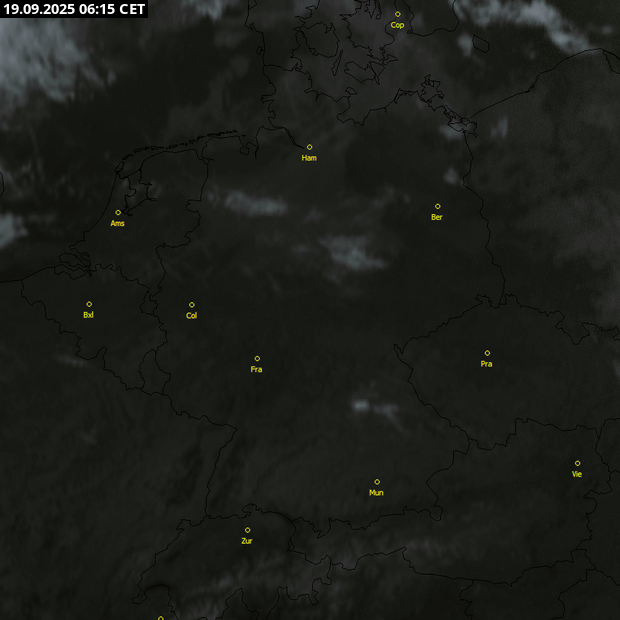This screenshot has width=620, height=620.
Task: Click the Berlin city marker
Action: click(438, 206)
